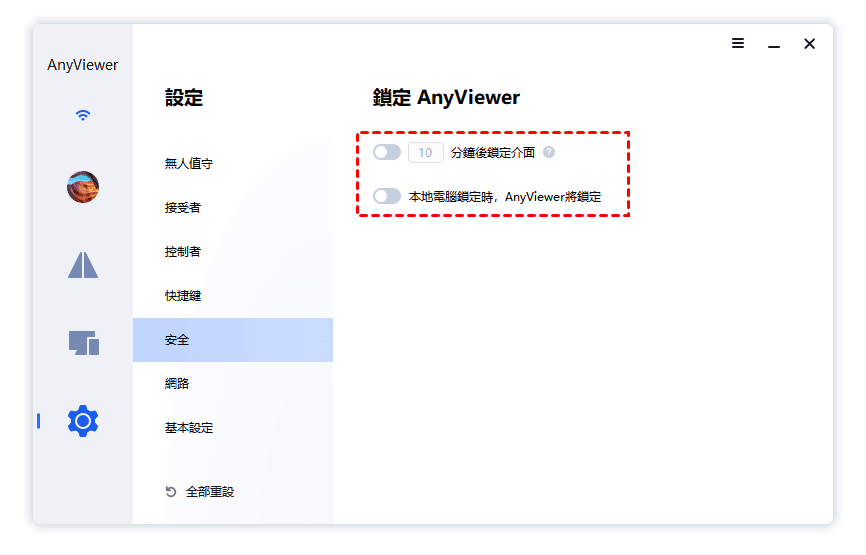Select the 基本設定 settings tab

click(x=233, y=427)
